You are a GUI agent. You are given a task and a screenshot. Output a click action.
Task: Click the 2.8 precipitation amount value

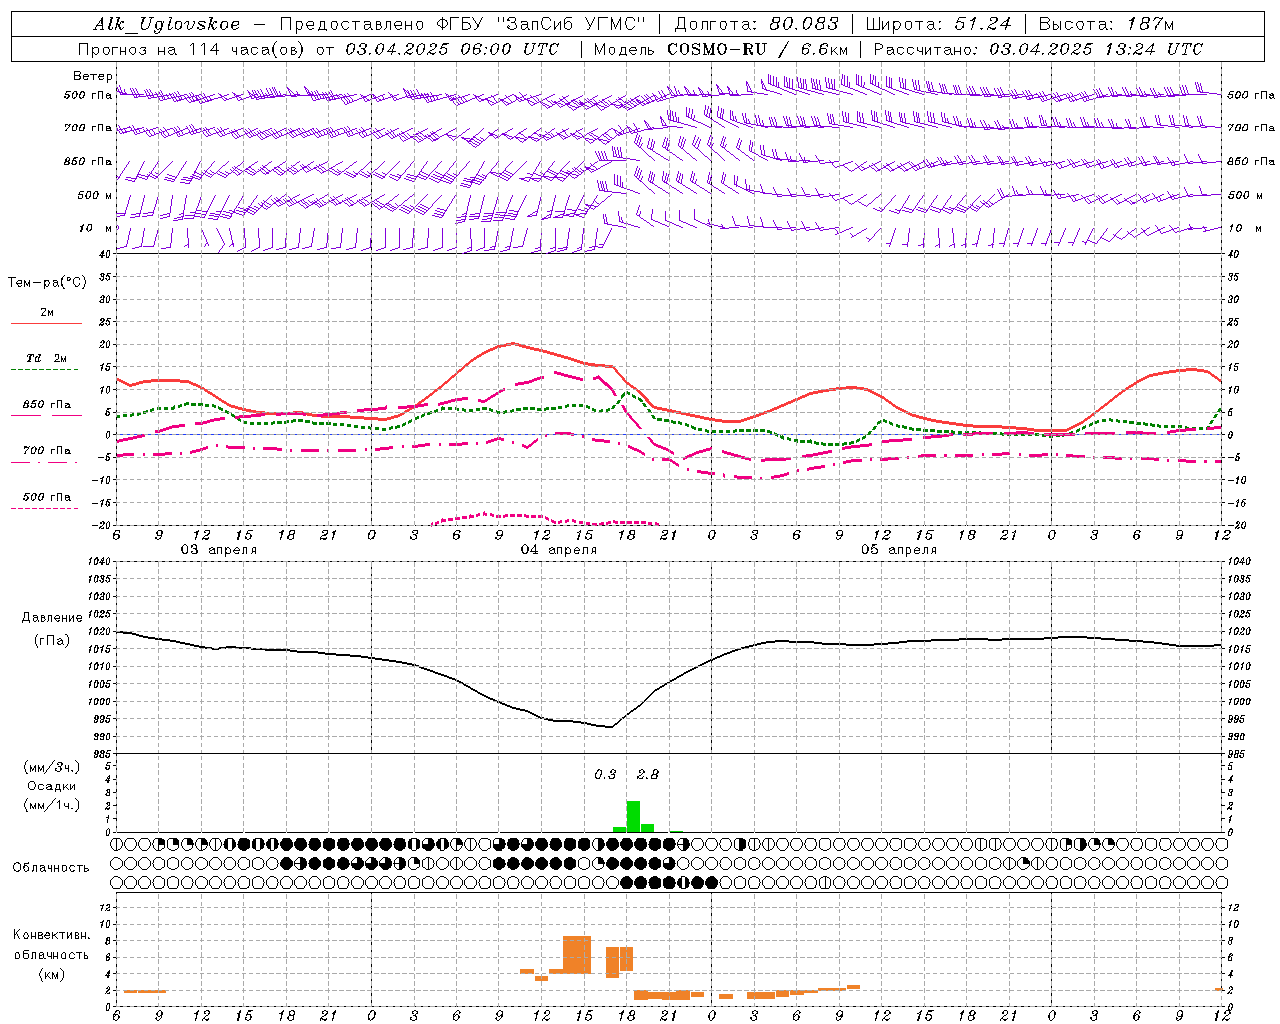point(648,774)
